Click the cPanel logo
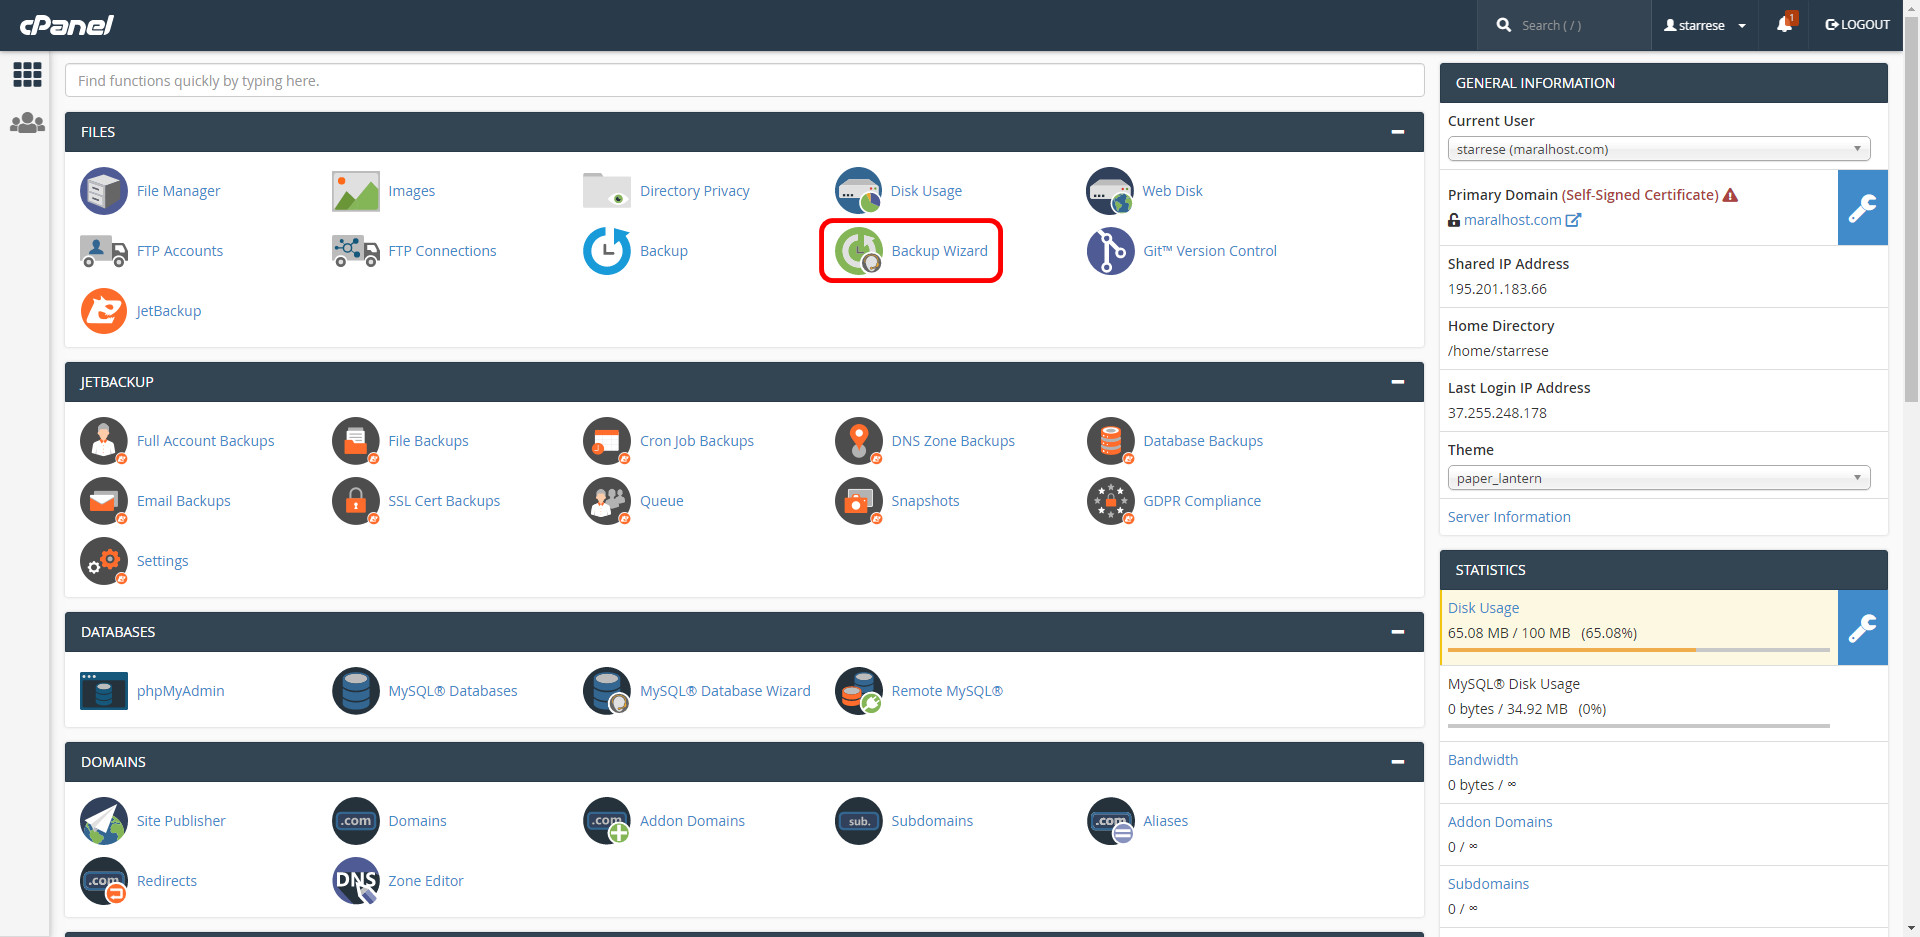The width and height of the screenshot is (1920, 937). click(67, 25)
